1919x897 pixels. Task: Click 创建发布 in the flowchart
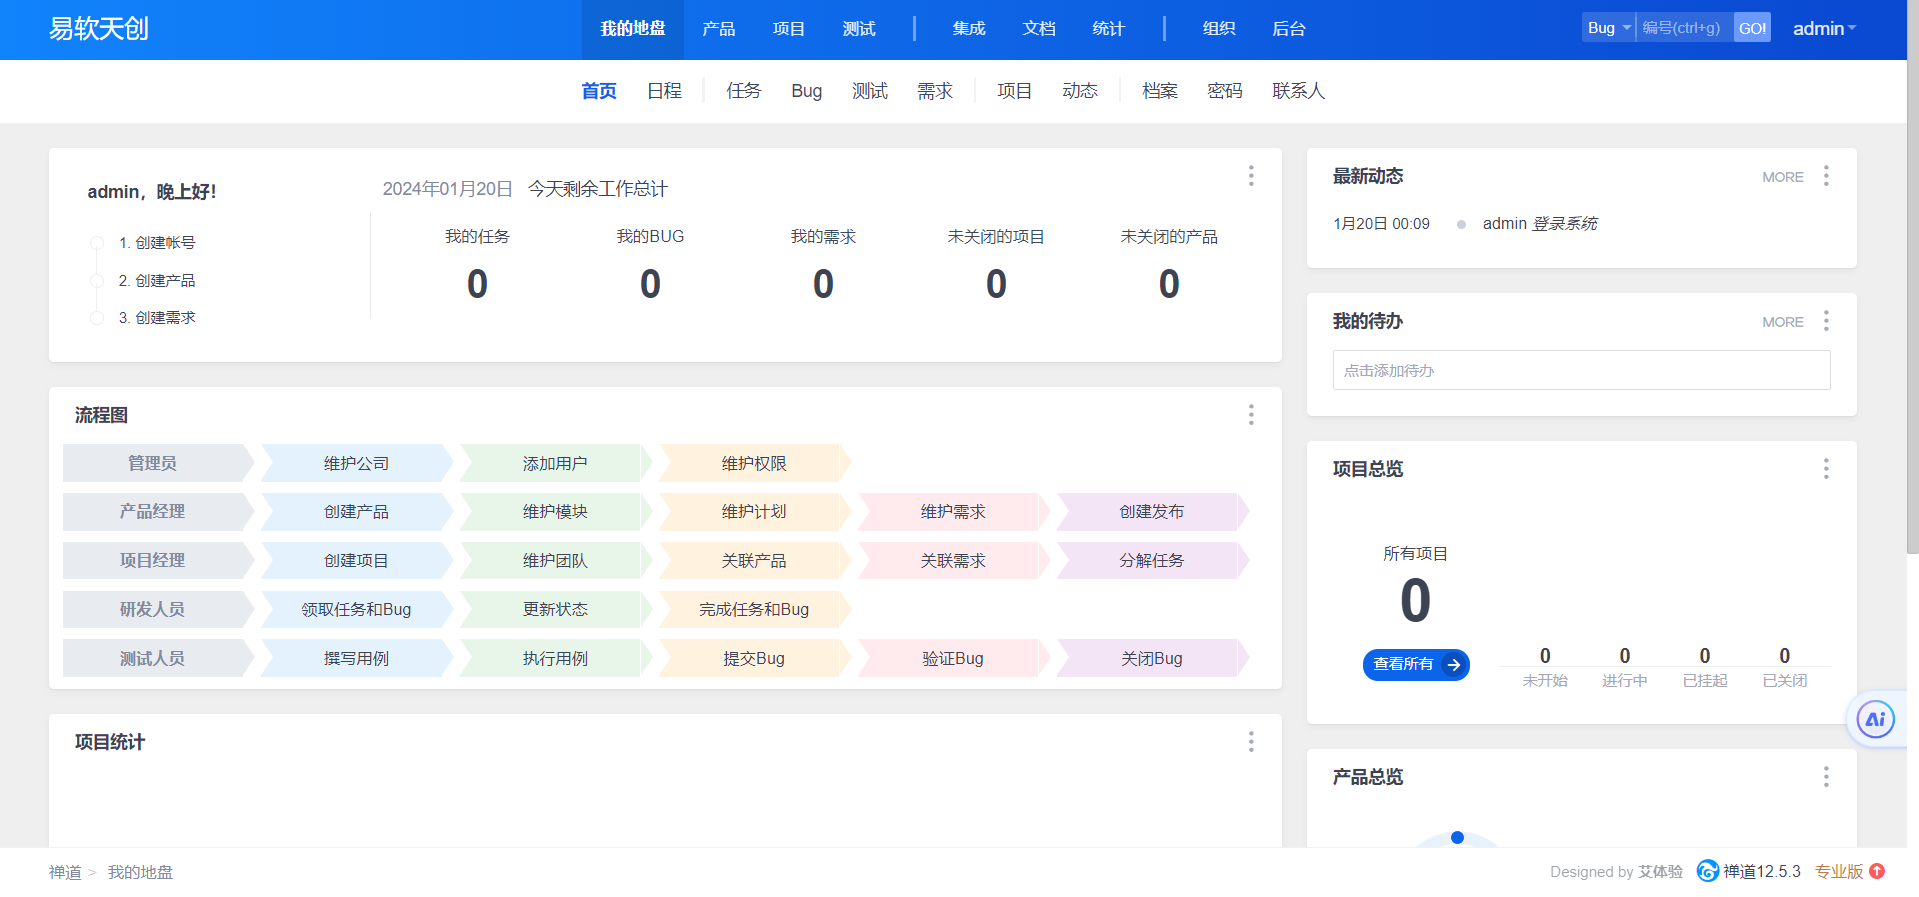pos(1152,512)
